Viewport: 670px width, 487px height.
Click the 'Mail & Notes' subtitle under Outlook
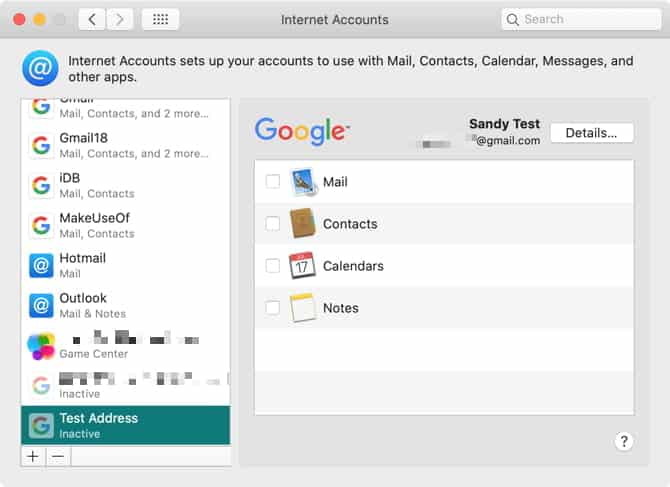click(x=93, y=314)
